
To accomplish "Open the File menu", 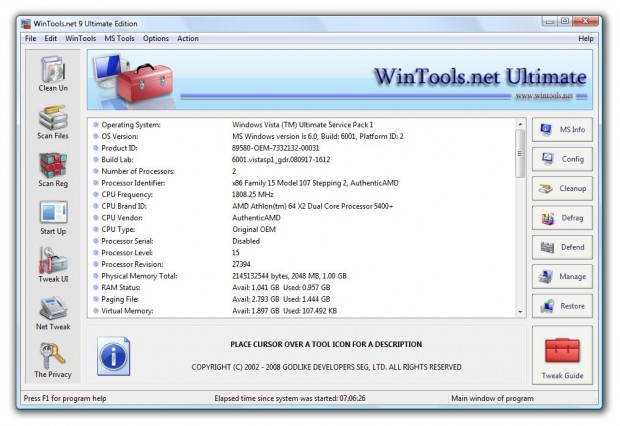I will [x=30, y=38].
